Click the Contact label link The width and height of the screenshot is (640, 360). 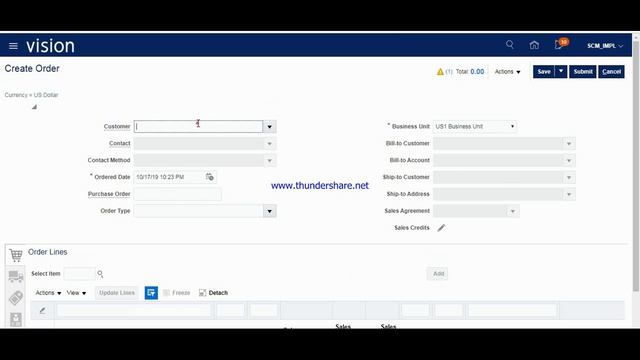tap(120, 143)
